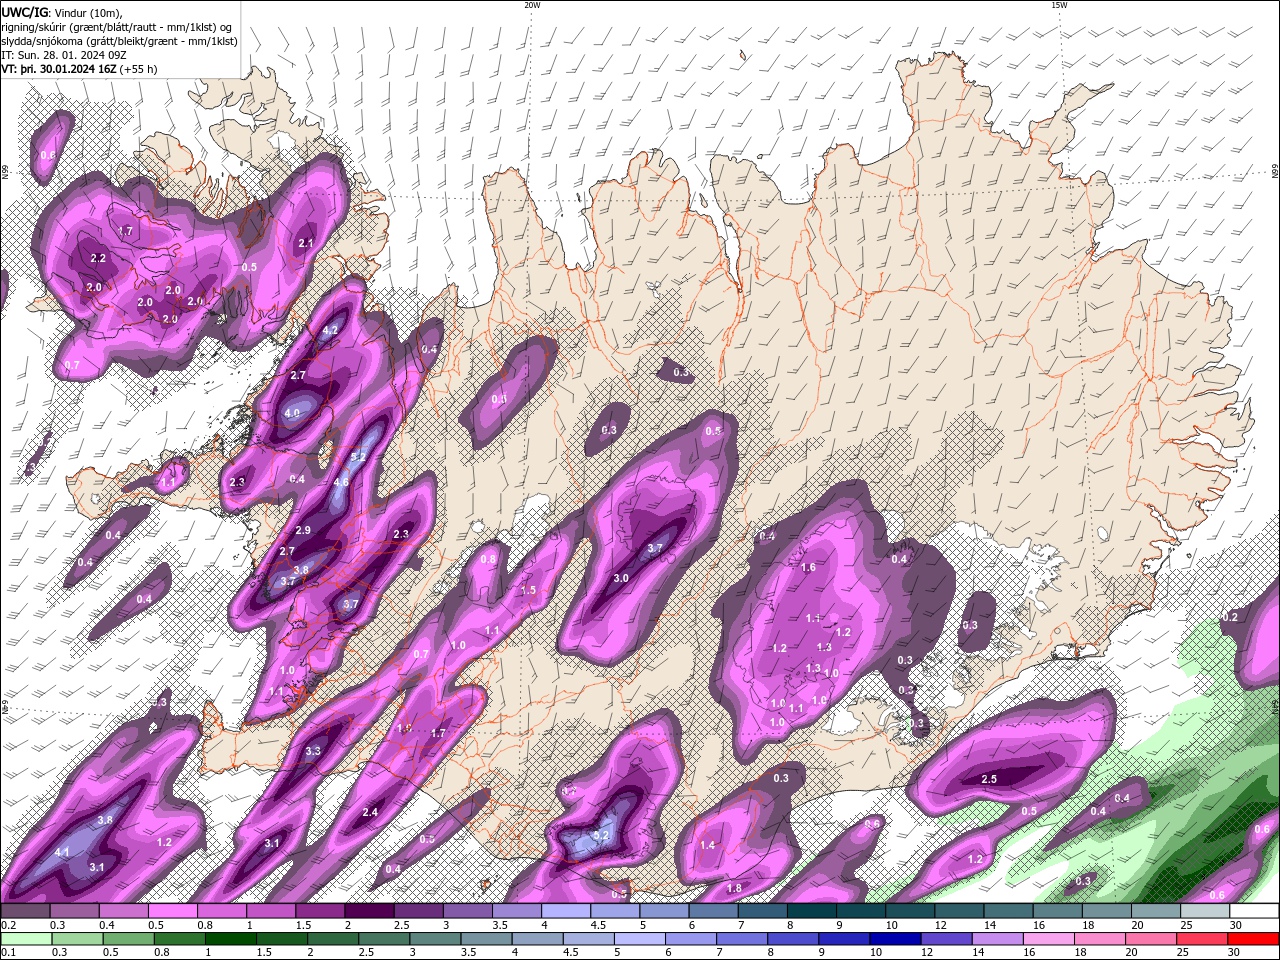Viewport: 1280px width, 960px height.
Task: Click the 3.0 precipitation value on map
Action: pyautogui.click(x=621, y=578)
